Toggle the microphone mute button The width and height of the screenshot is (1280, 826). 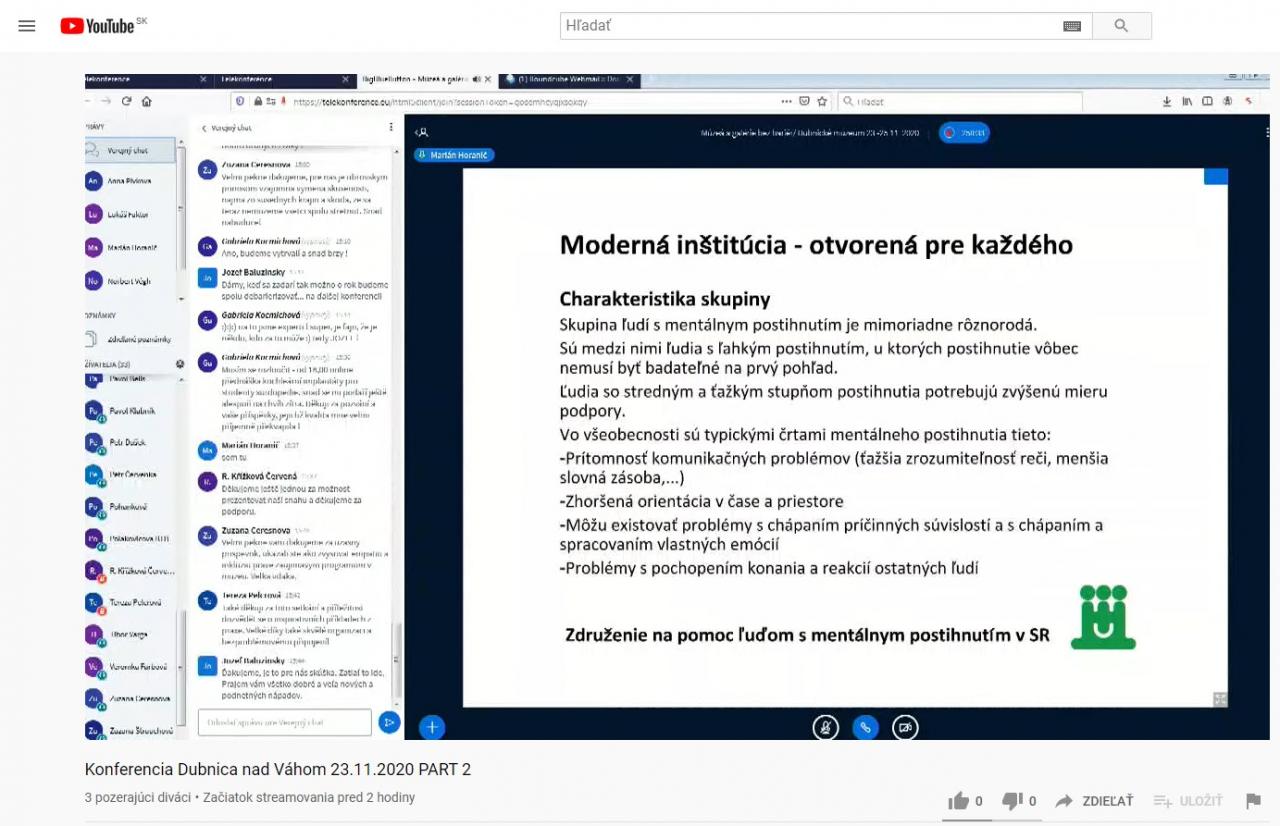825,727
